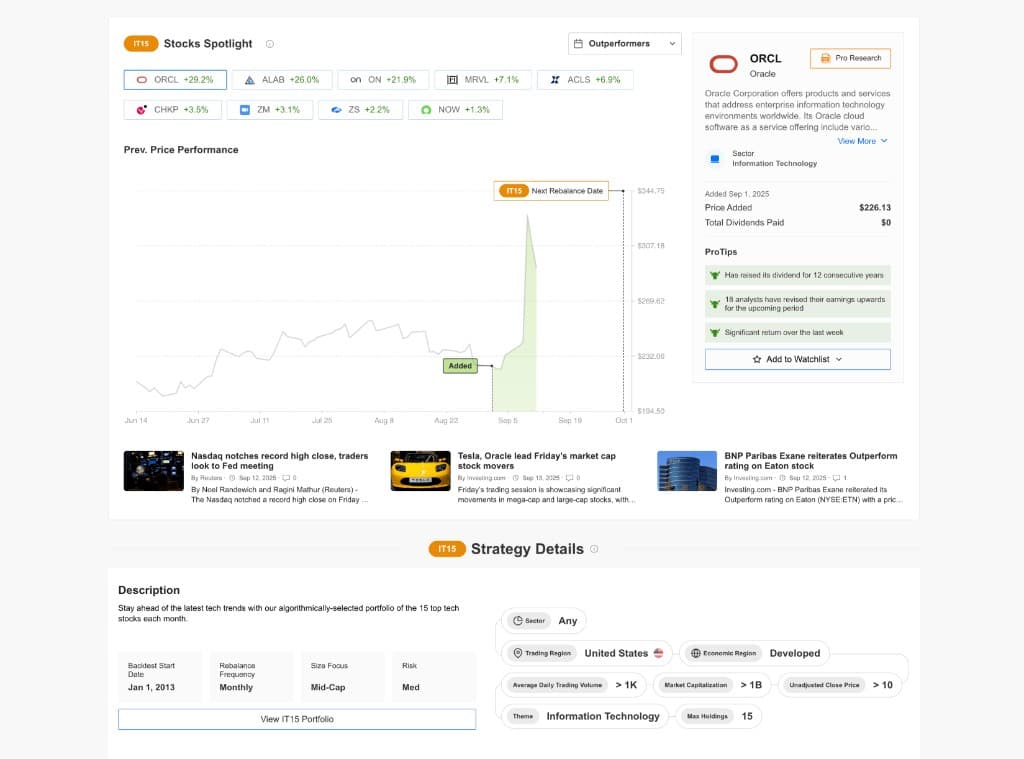Image resolution: width=1024 pixels, height=759 pixels.
Task: Click the United States flag icon
Action: [658, 653]
